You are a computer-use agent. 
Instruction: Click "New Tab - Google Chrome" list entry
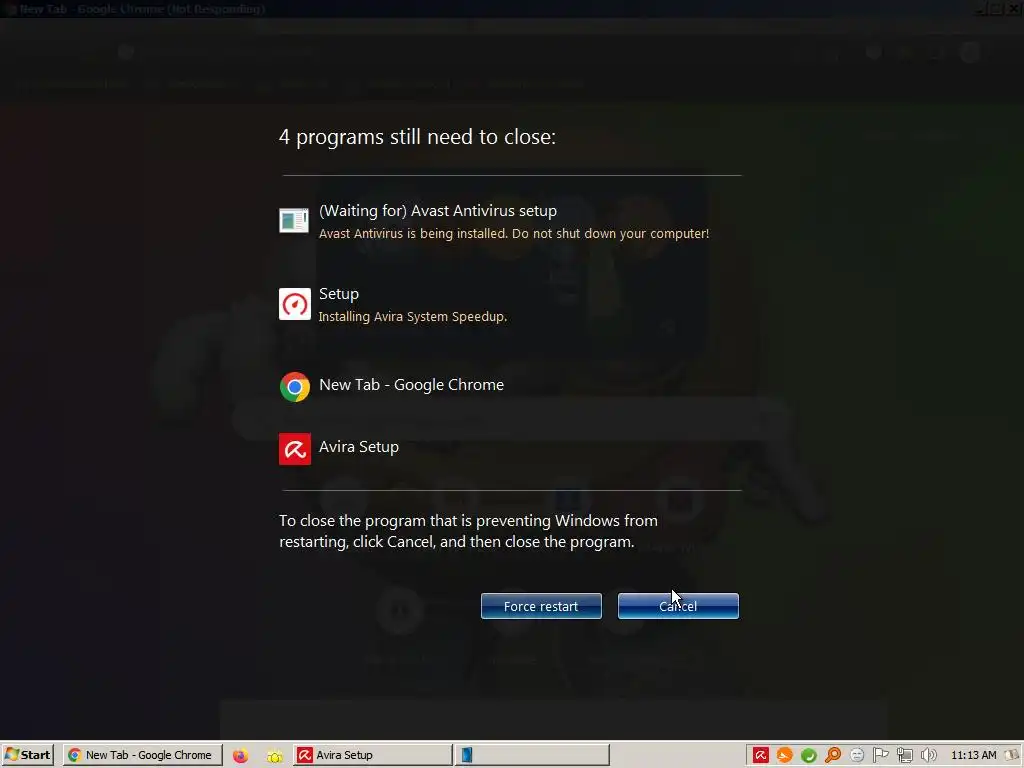point(411,385)
